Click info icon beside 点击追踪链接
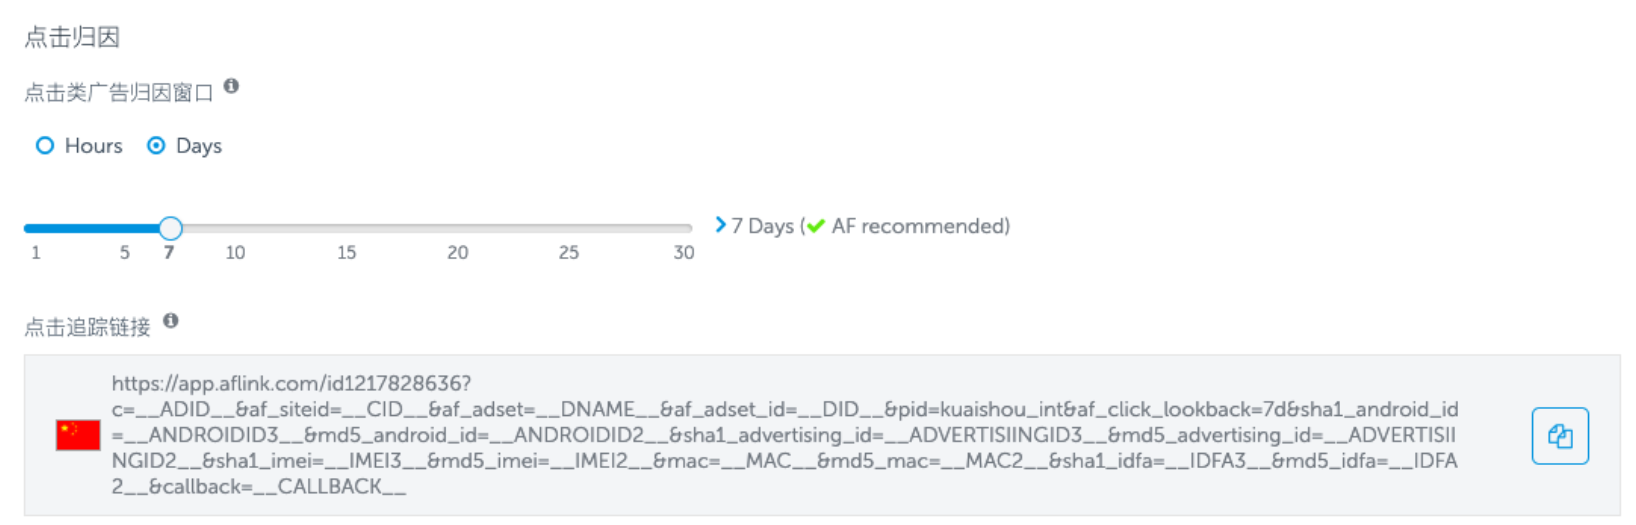The width and height of the screenshot is (1636, 525). click(x=171, y=321)
